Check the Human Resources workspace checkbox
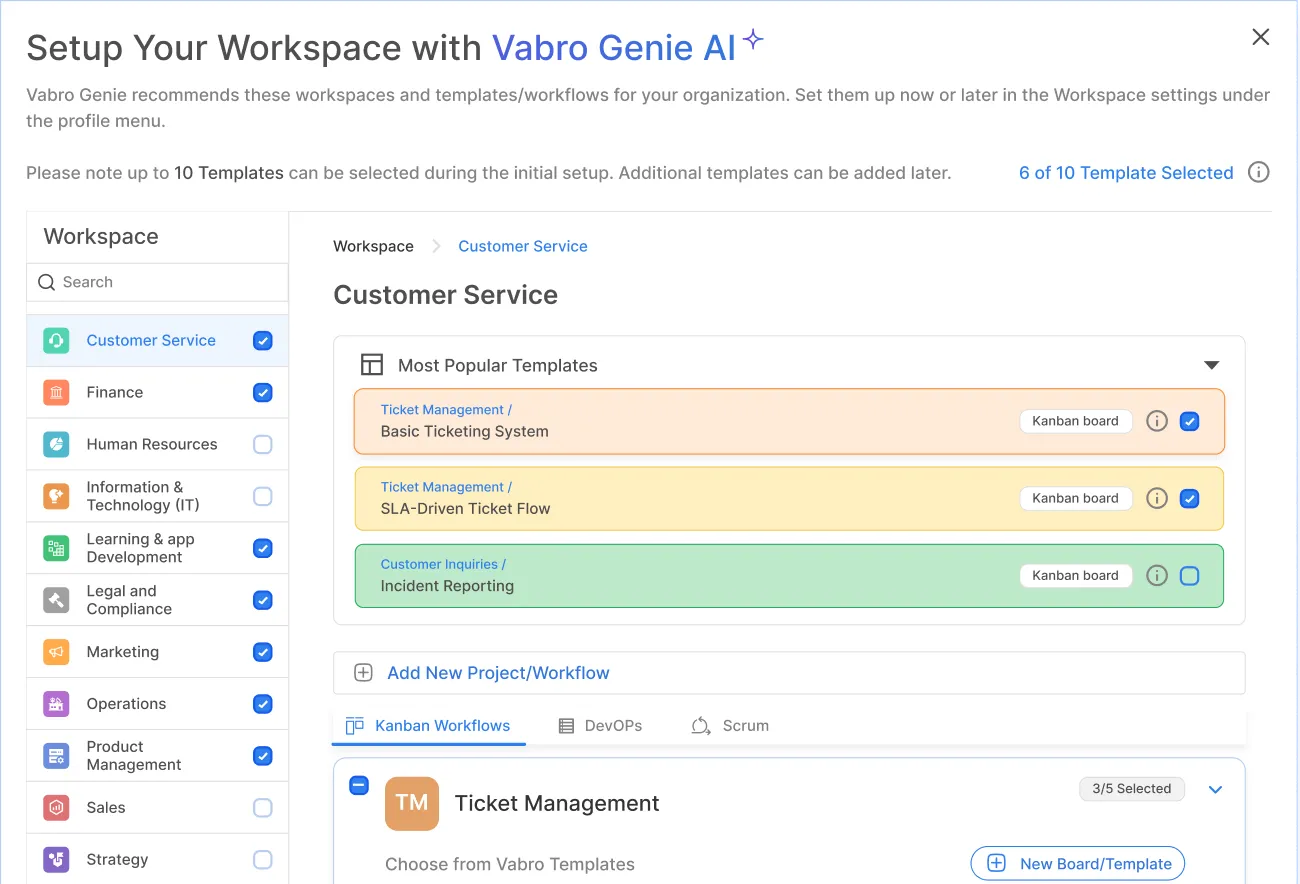Screen dimensions: 1300x884 [262, 445]
